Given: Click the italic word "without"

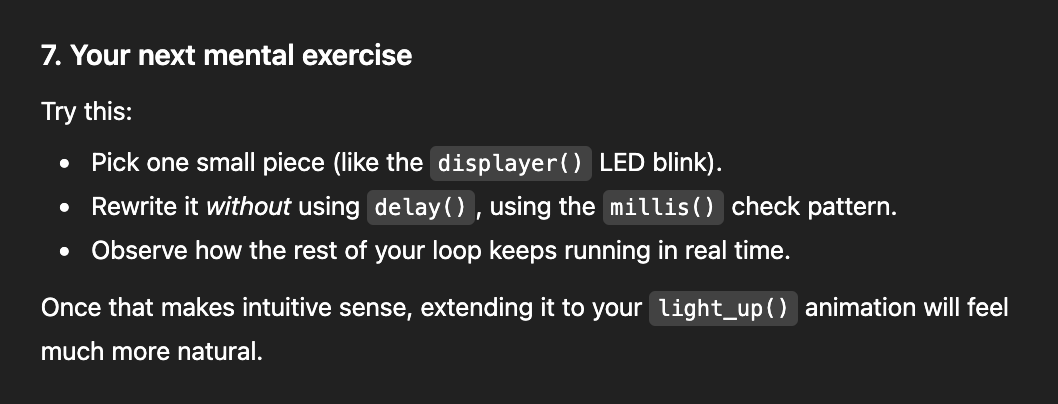Looking at the screenshot, I should [x=248, y=207].
